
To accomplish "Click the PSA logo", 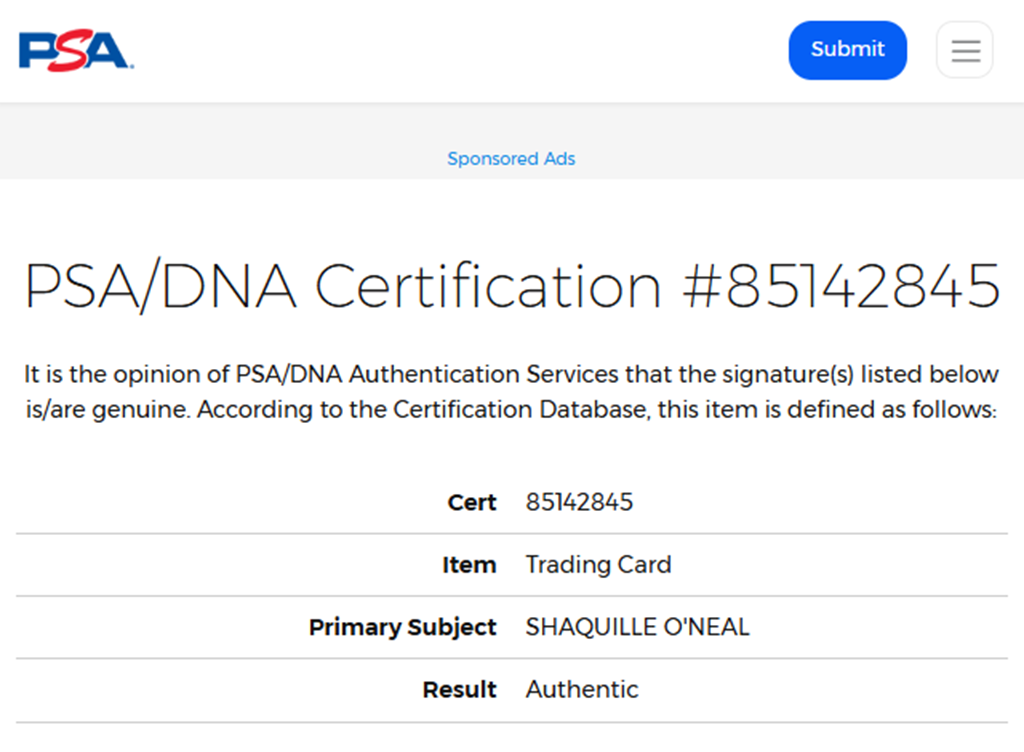I will click(76, 51).
